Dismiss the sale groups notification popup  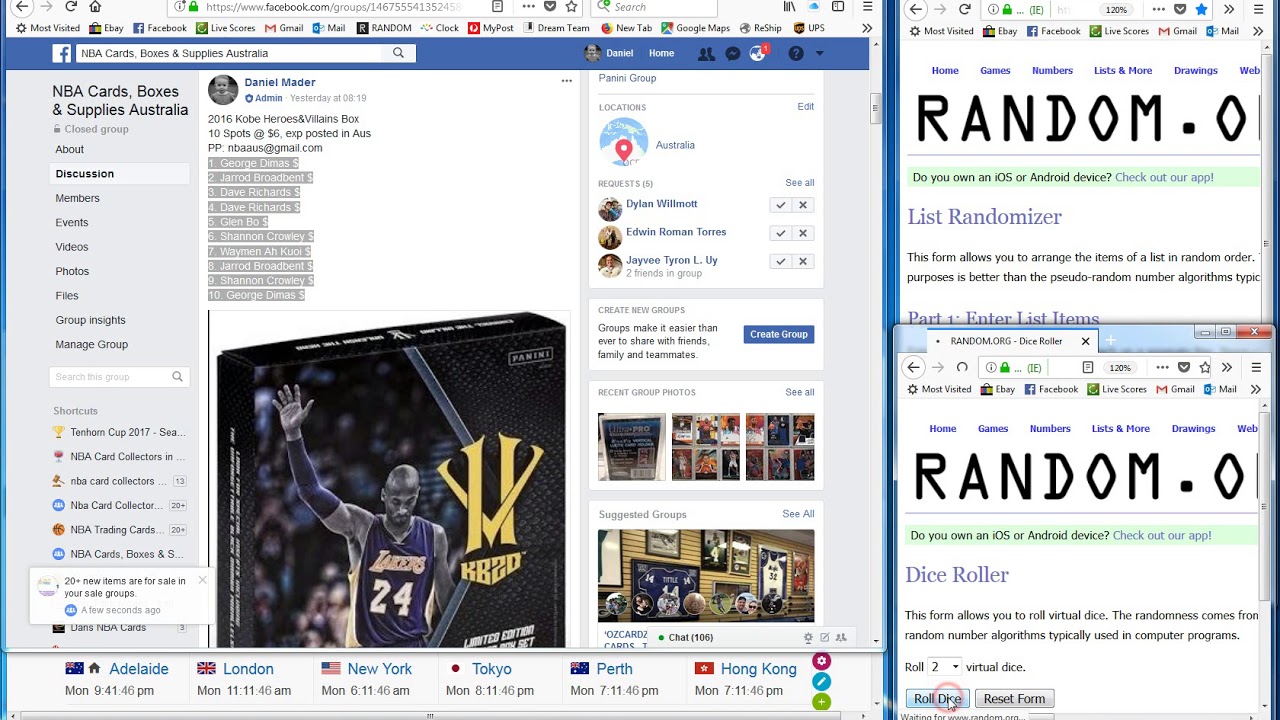pyautogui.click(x=202, y=580)
